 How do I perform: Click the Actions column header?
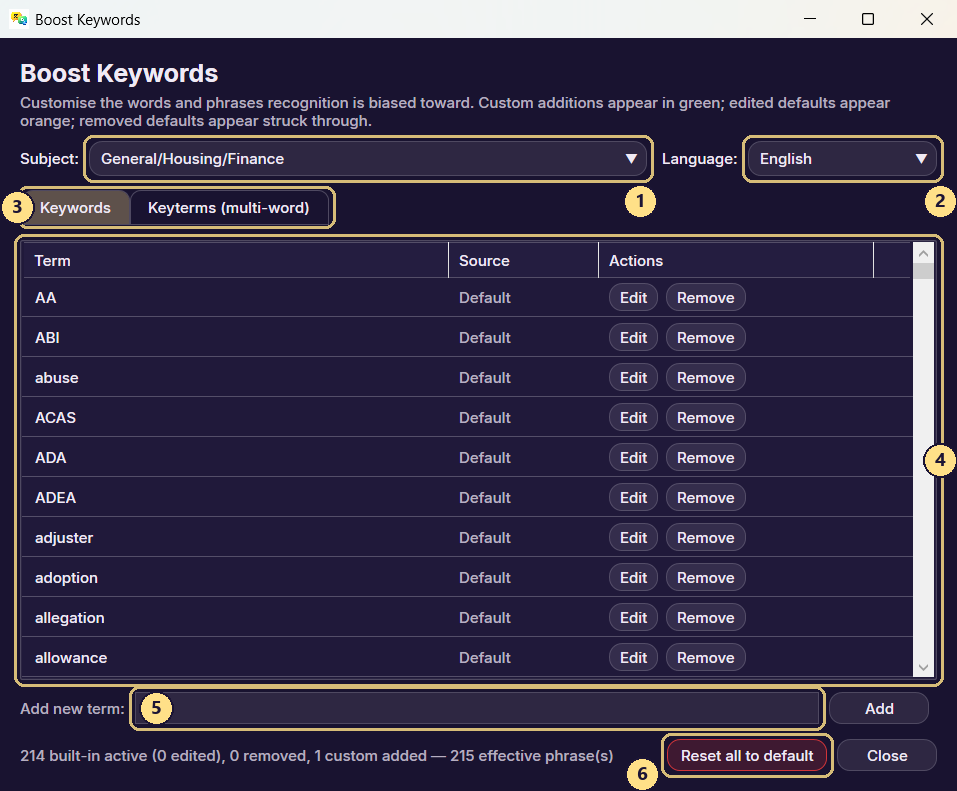736,261
